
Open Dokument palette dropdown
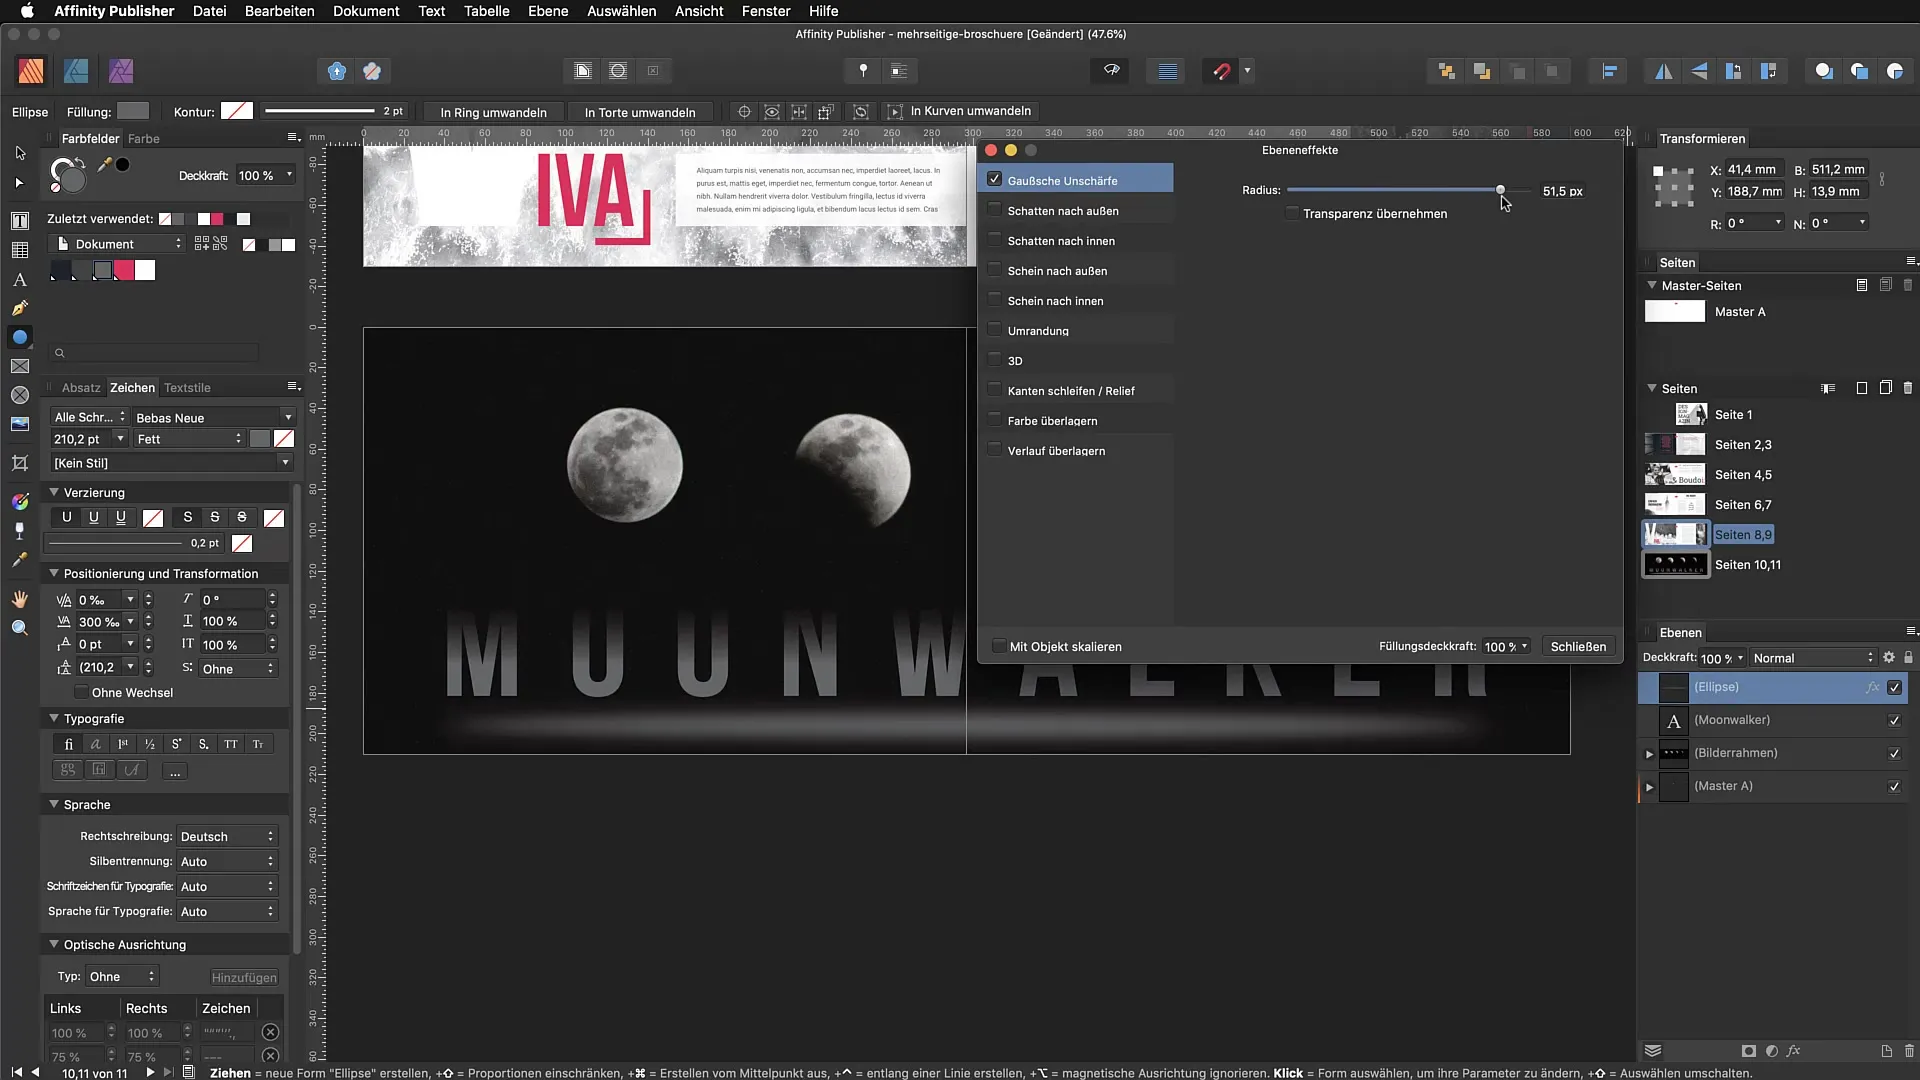point(117,244)
